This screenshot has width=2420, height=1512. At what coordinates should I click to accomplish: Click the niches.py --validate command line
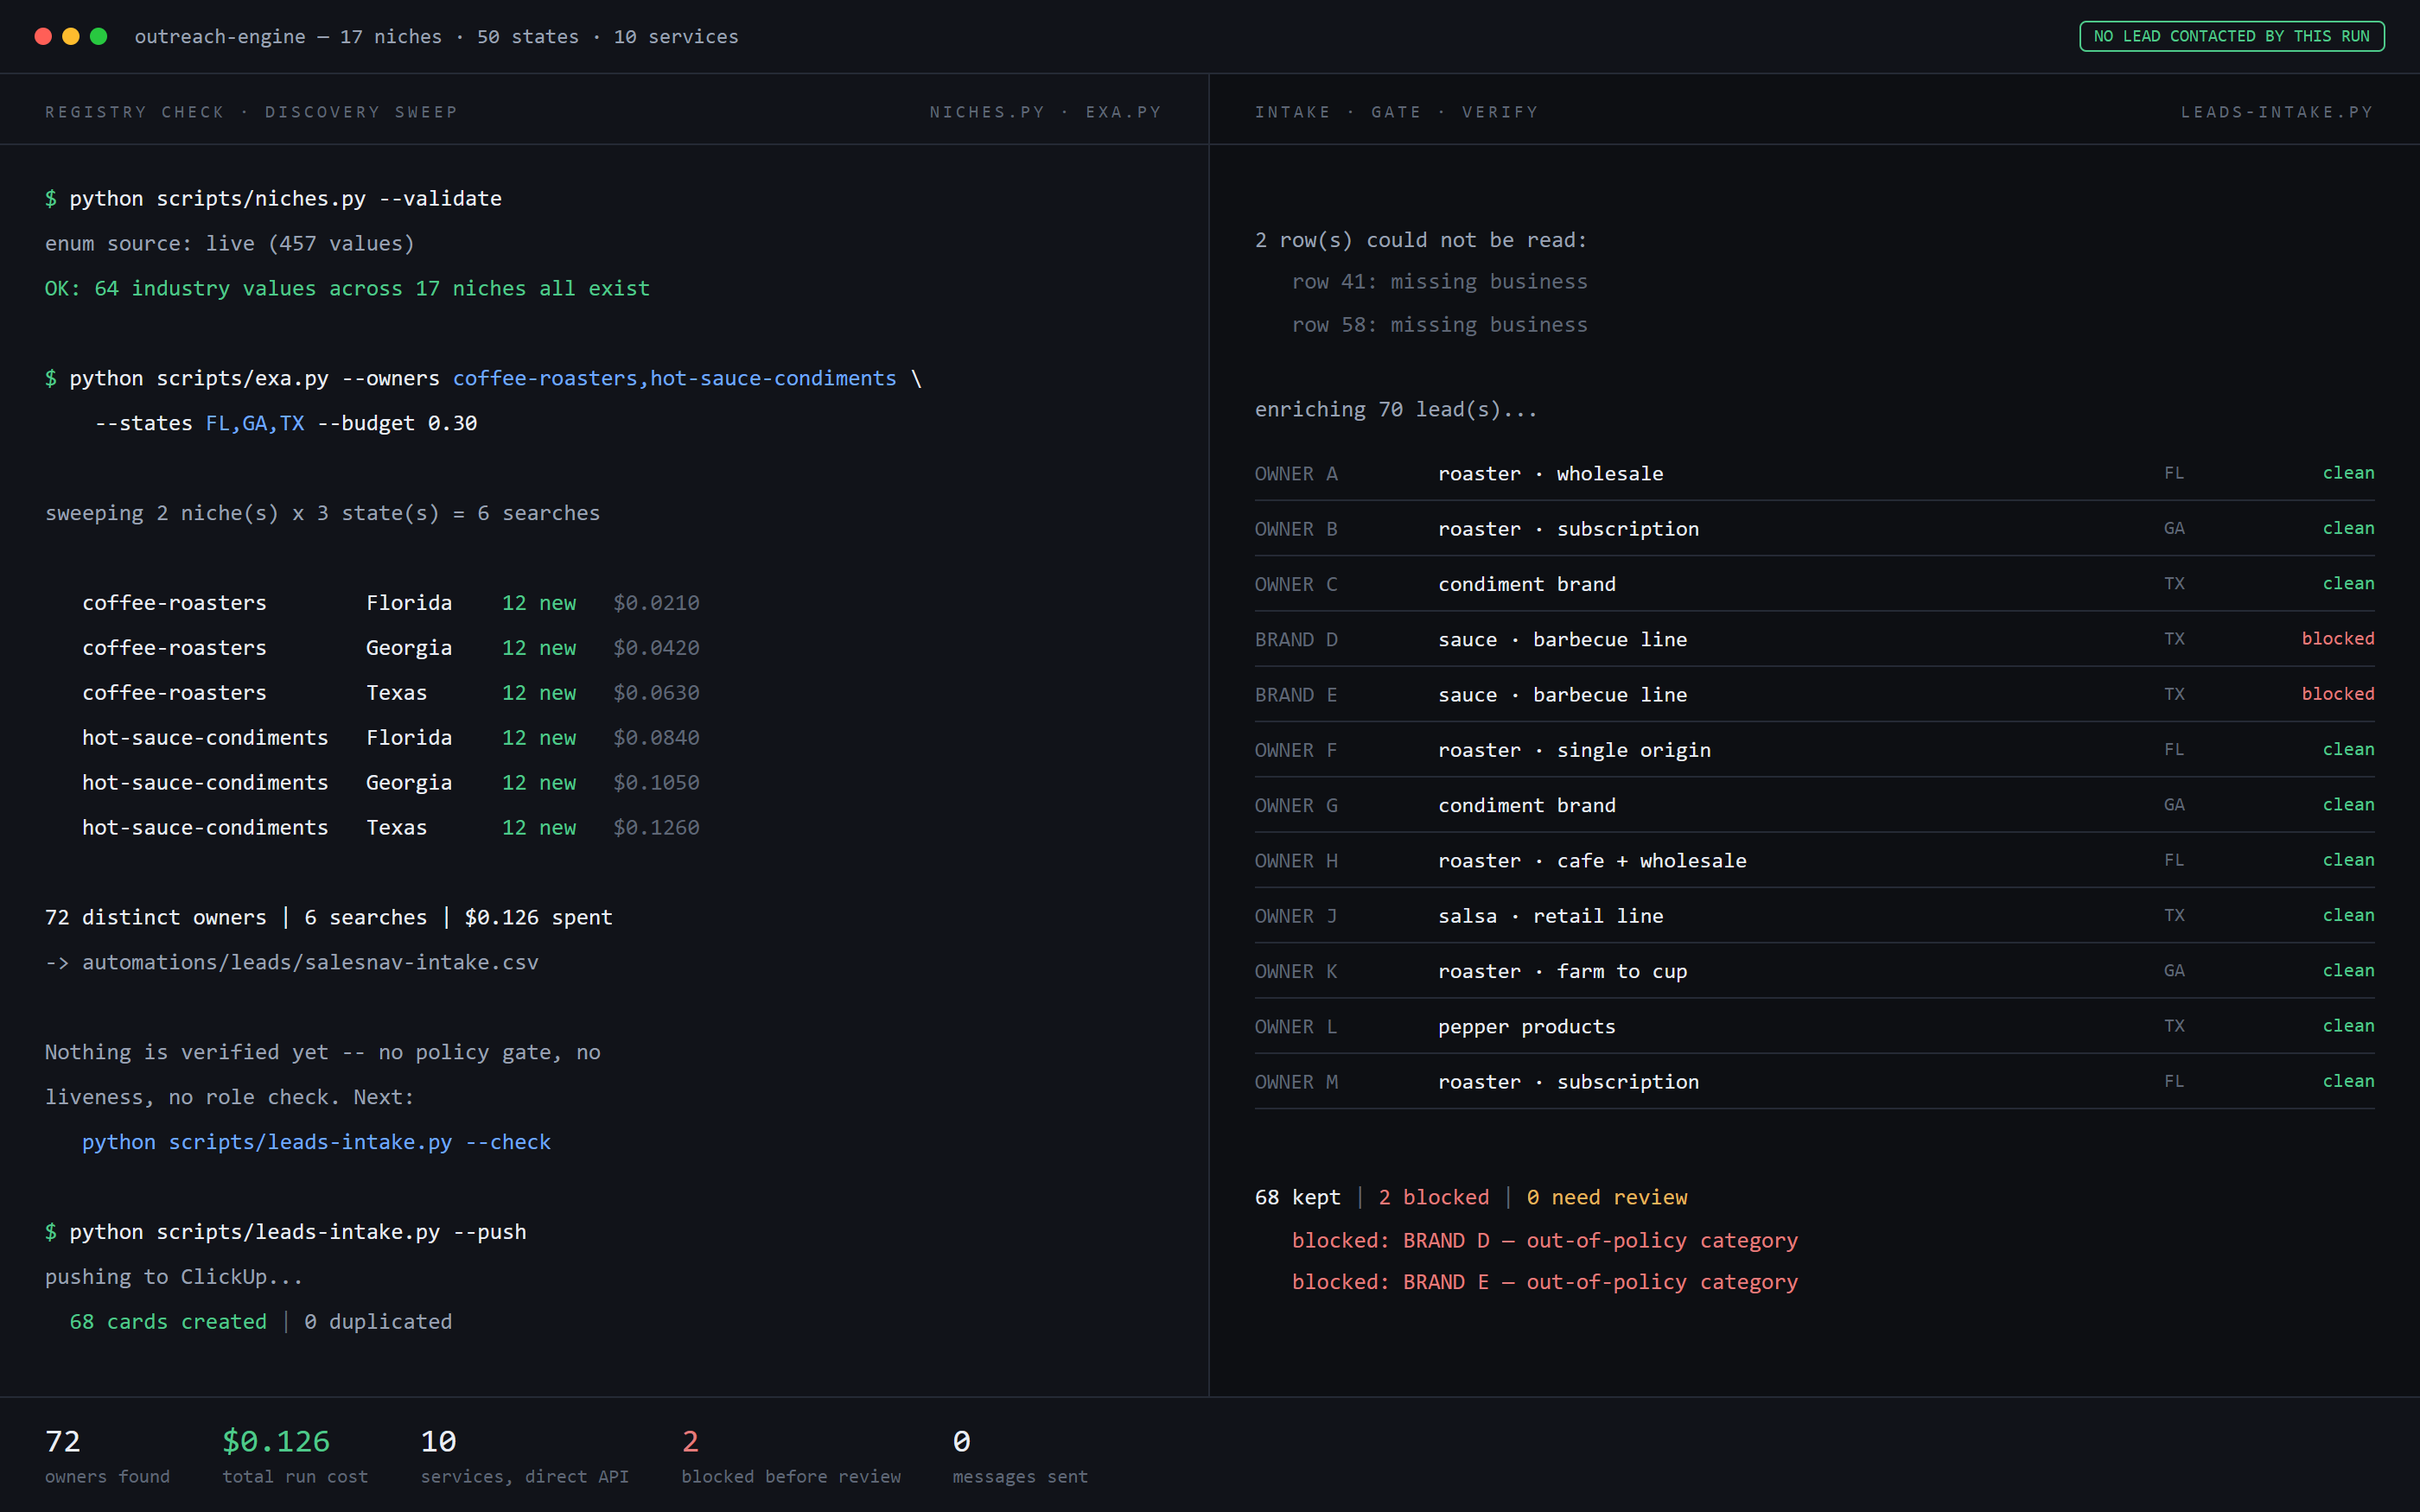[x=273, y=198]
